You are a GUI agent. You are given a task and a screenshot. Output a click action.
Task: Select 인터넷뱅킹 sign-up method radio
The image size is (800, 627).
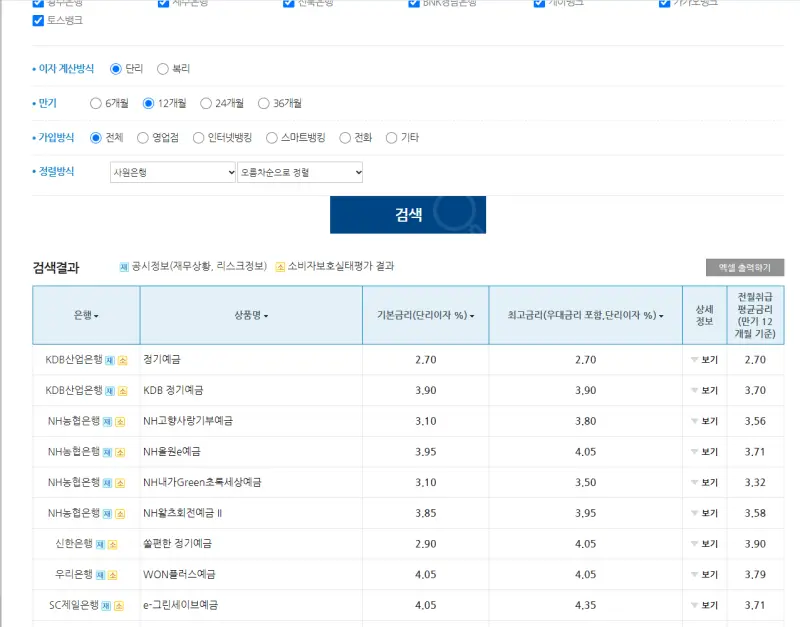click(198, 138)
